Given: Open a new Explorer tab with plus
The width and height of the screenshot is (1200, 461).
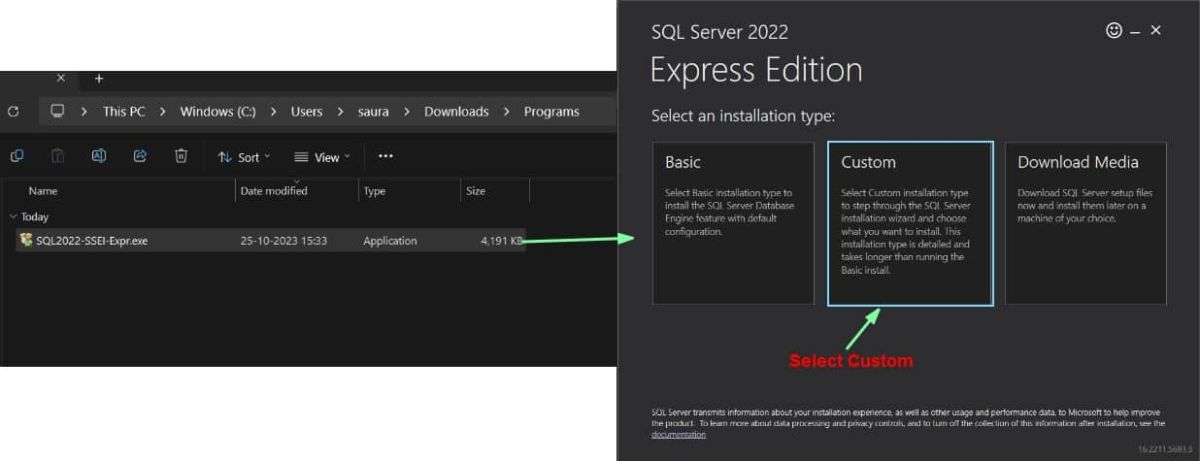Looking at the screenshot, I should tap(99, 78).
